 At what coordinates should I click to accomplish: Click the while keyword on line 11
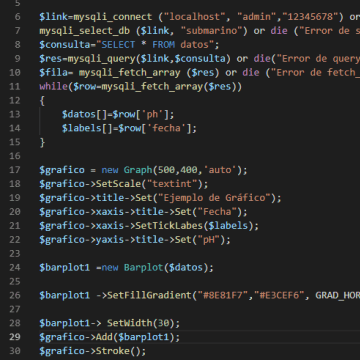click(x=53, y=87)
